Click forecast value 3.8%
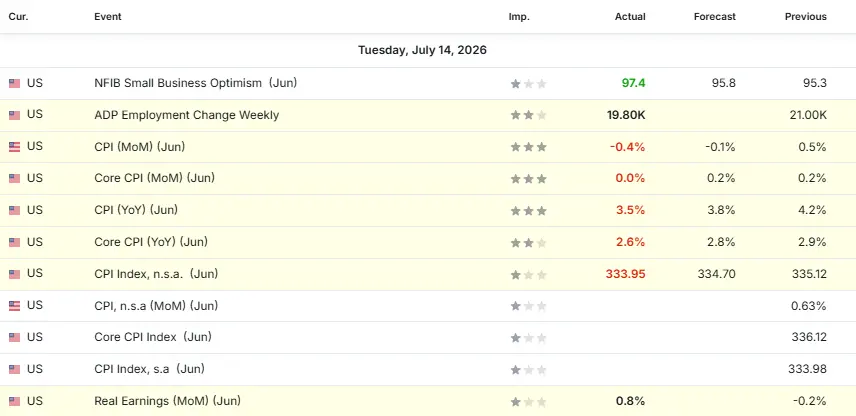Viewport: 856px width, 416px height. click(x=721, y=210)
